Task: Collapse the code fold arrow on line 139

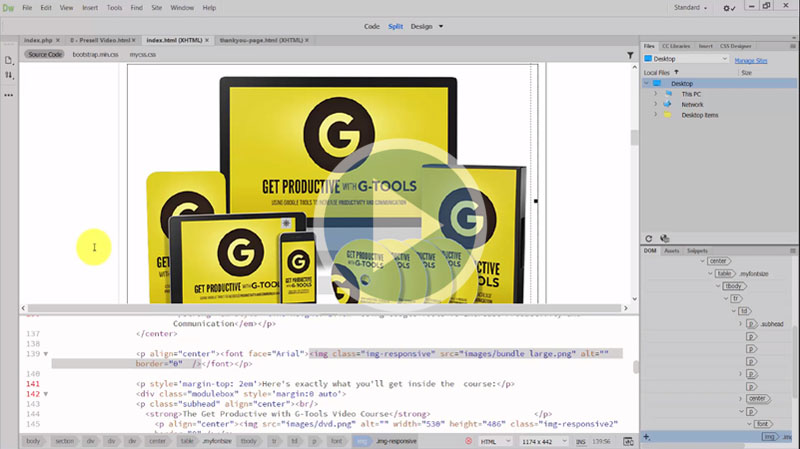Action: pos(46,354)
